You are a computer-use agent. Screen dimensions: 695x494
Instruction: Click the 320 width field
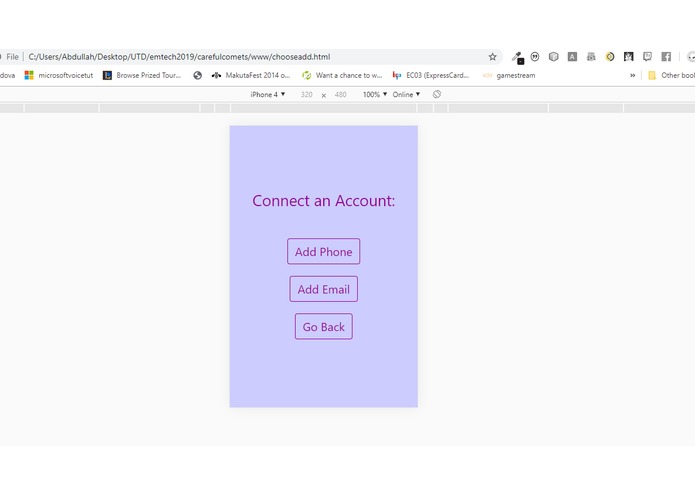[x=306, y=94]
